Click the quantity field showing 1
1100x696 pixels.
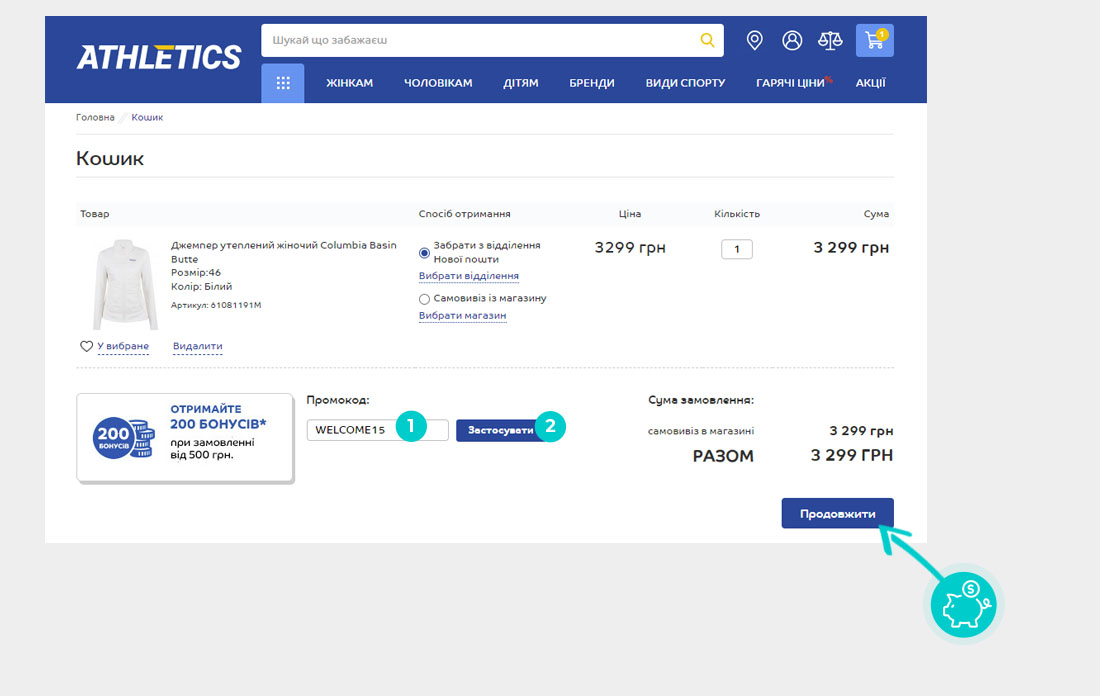[737, 249]
